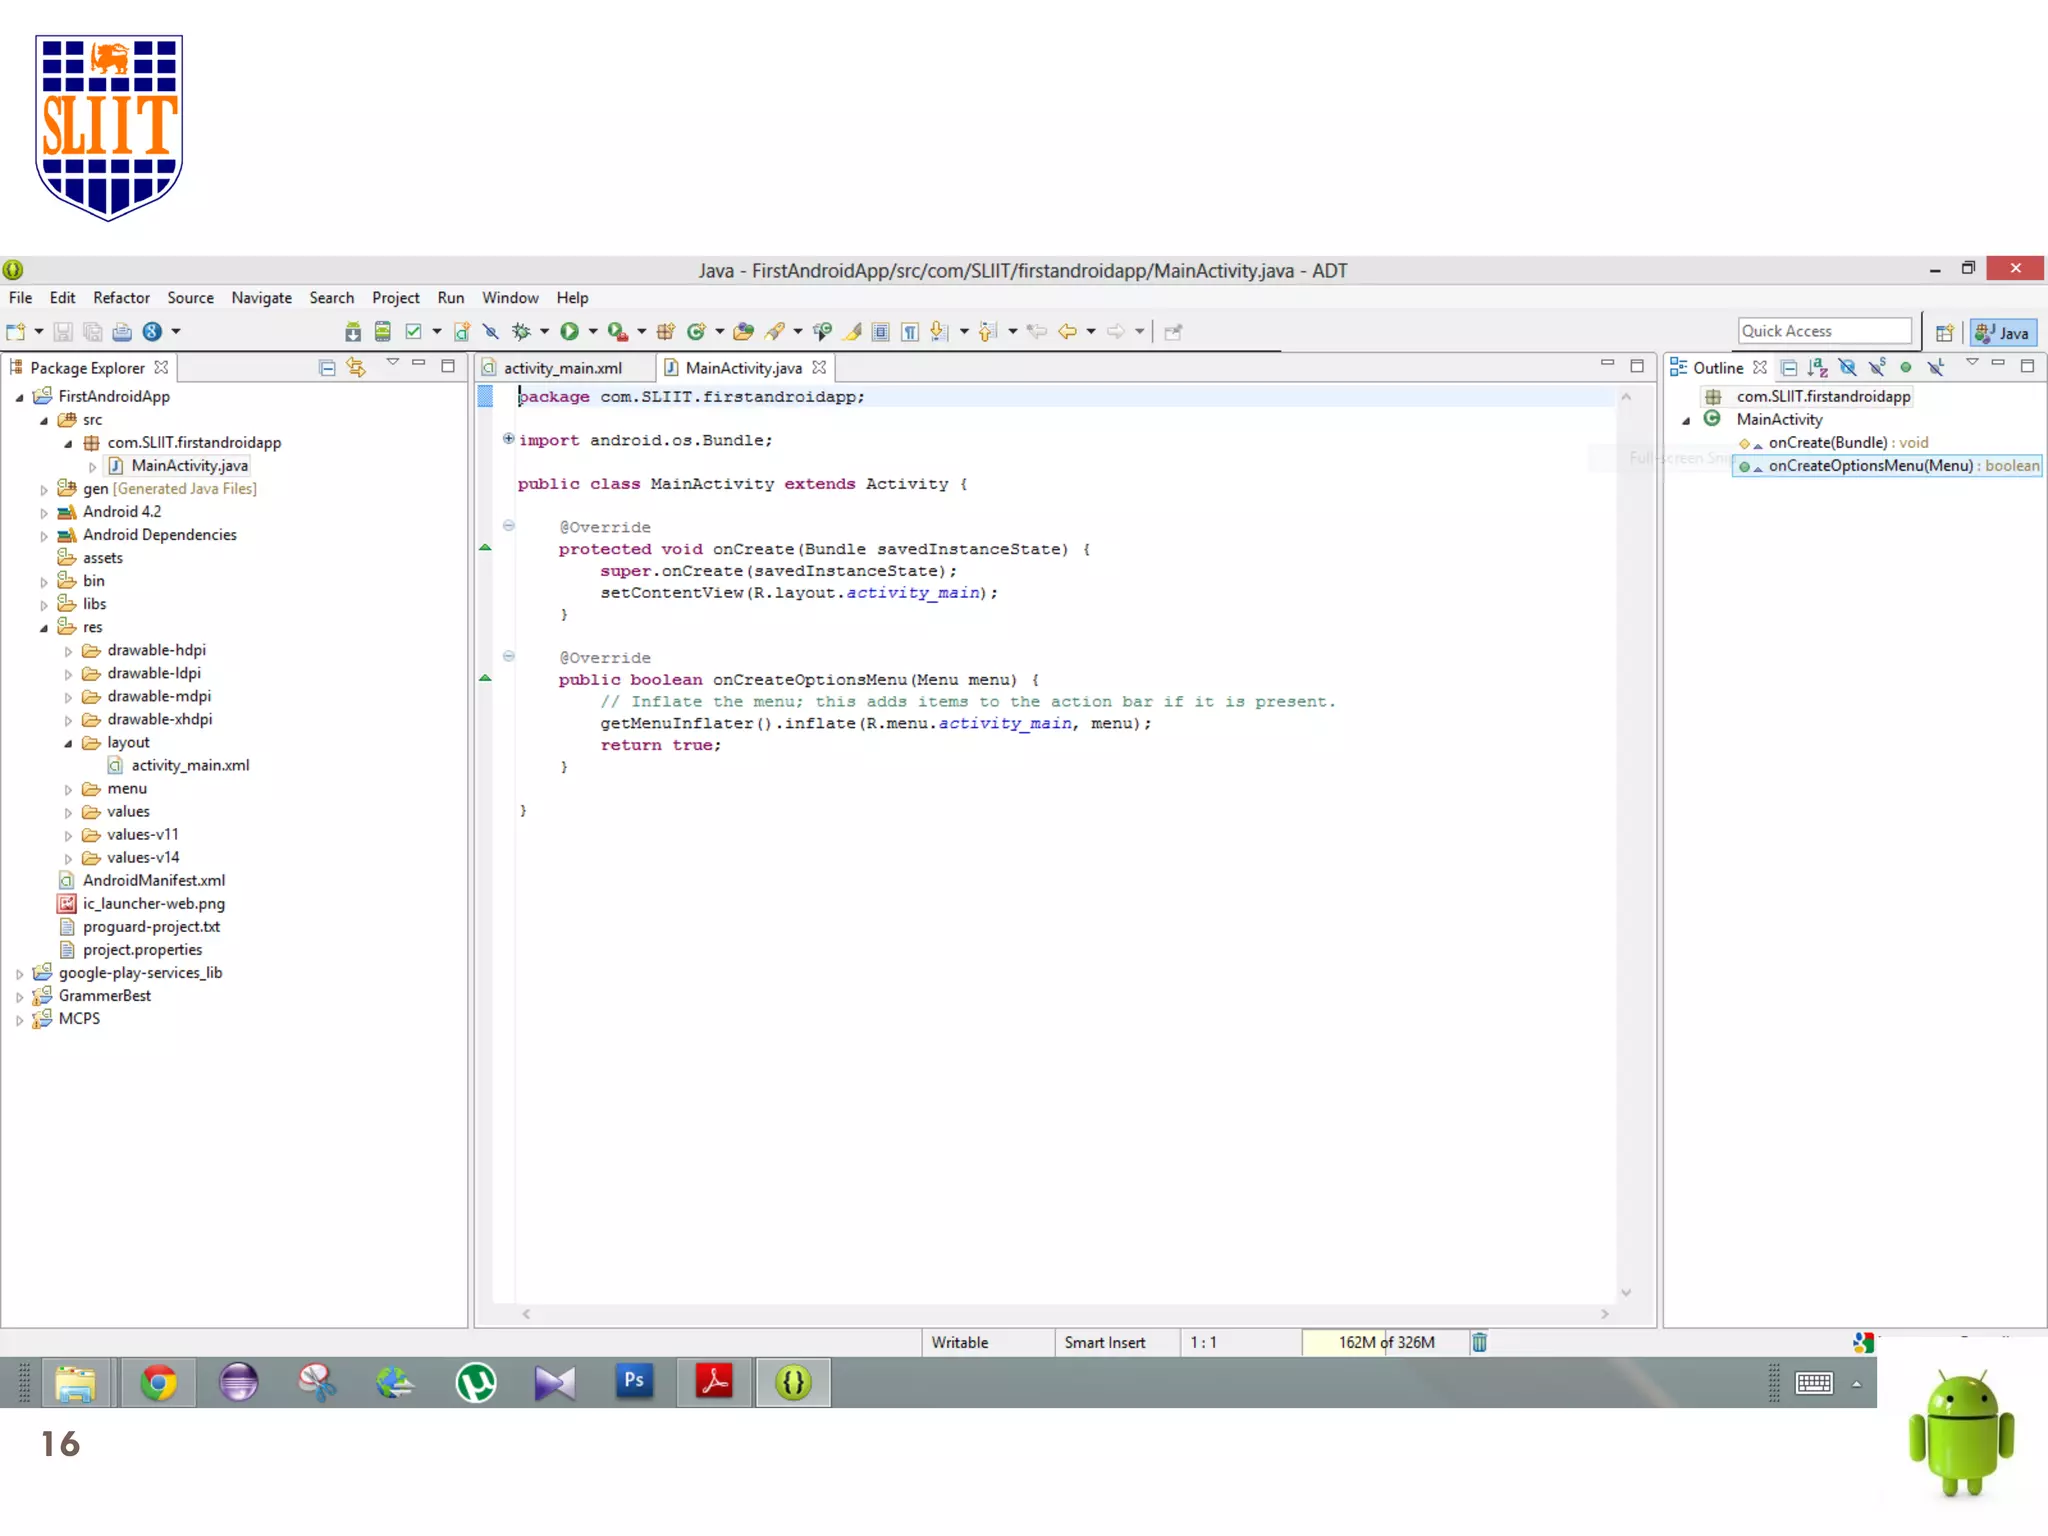Click the green Run button in toolbar
The width and height of the screenshot is (2048, 1536).
pyautogui.click(x=569, y=332)
